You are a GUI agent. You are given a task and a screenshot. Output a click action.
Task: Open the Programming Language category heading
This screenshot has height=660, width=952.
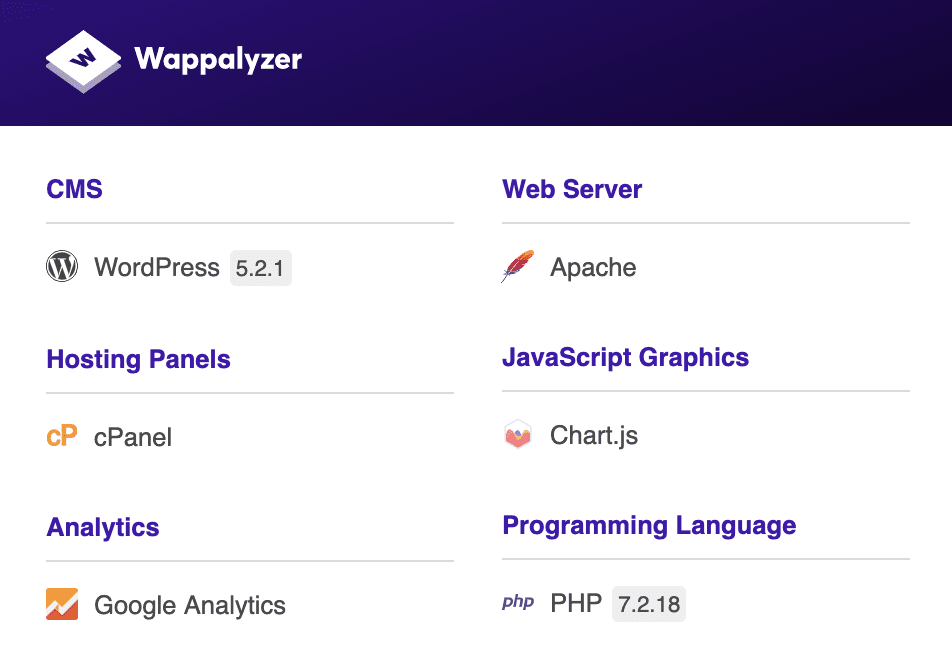649,526
